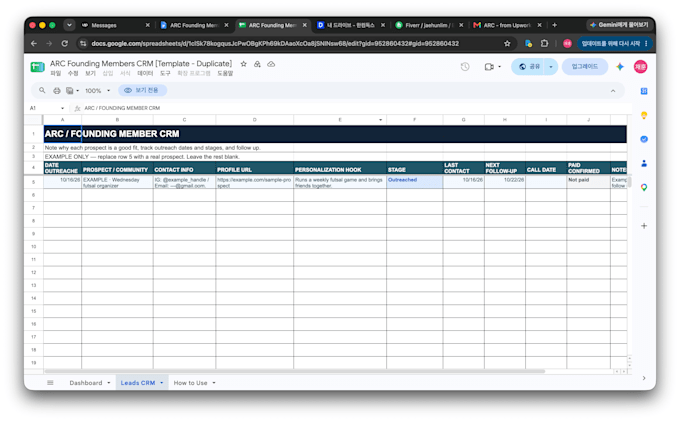This screenshot has height=422, width=680.
Task: Click the Chrome update restart button
Action: 615,43
